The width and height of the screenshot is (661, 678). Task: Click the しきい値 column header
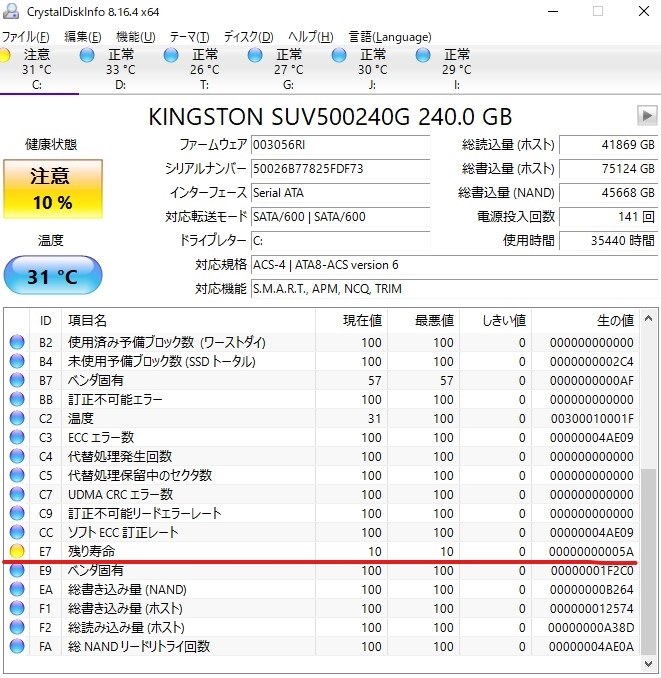[x=496, y=321]
